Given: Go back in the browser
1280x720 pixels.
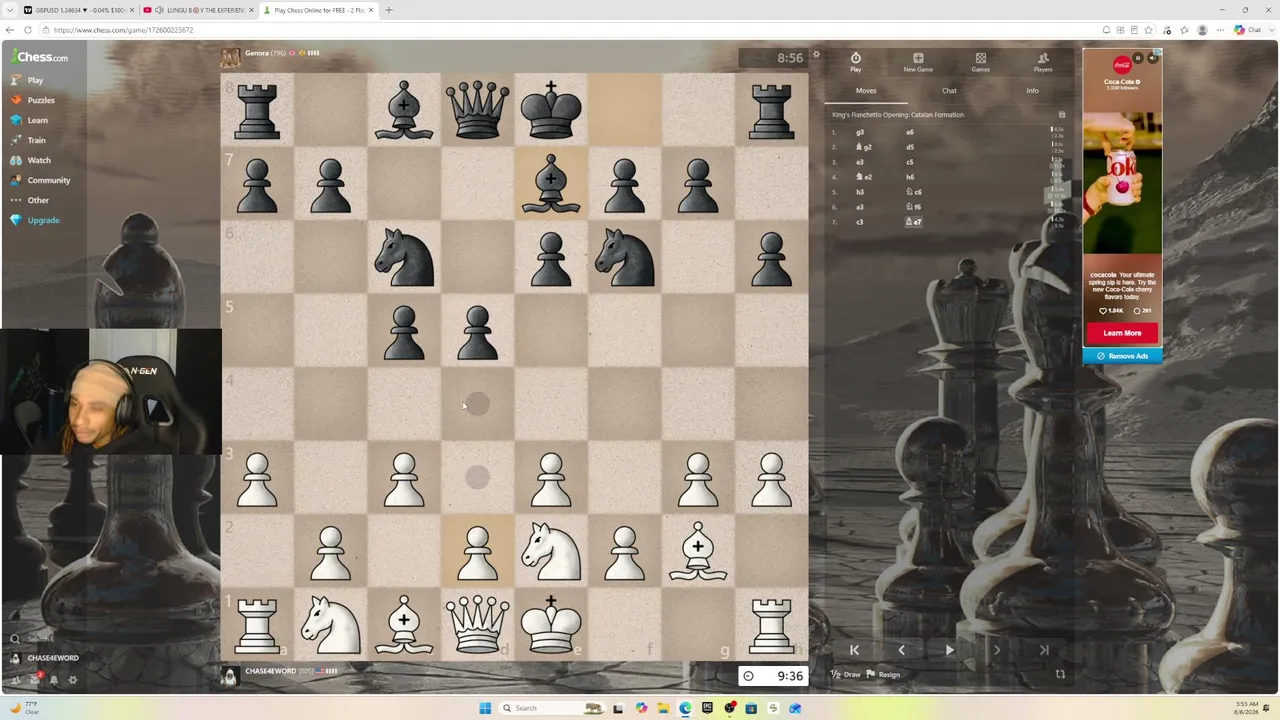Looking at the screenshot, I should pyautogui.click(x=10, y=30).
